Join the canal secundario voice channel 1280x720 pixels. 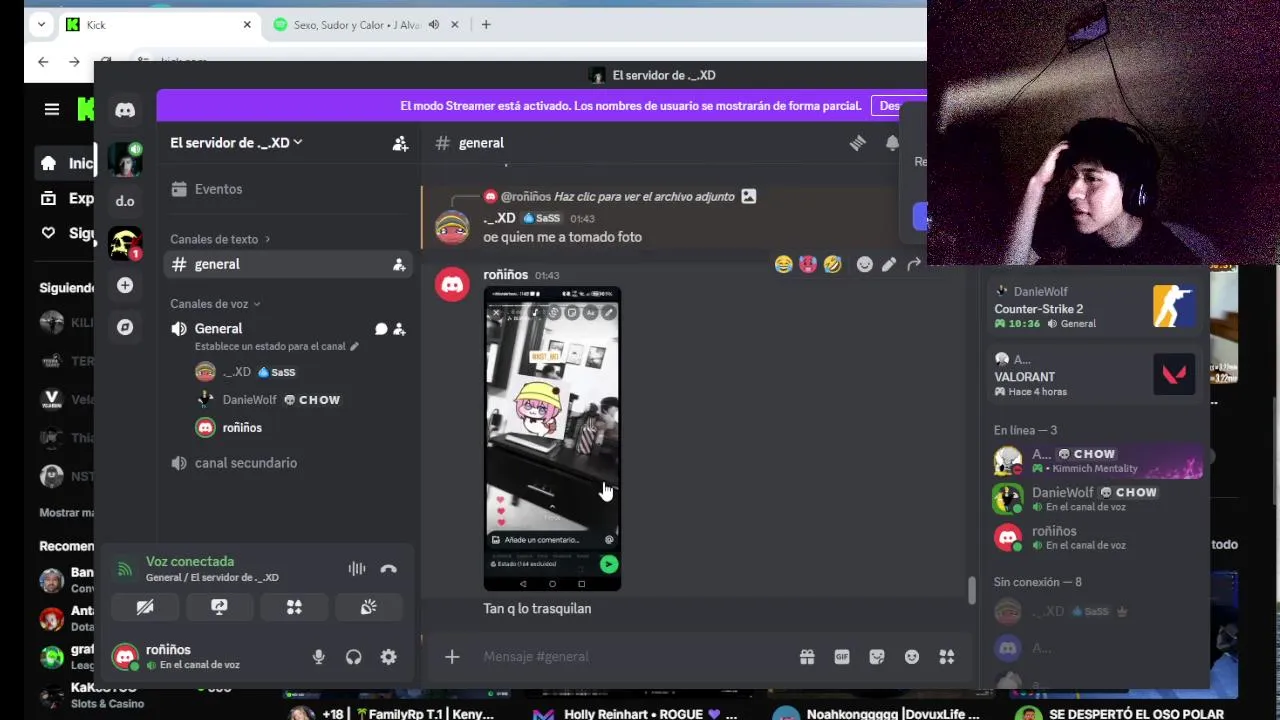pos(287,463)
